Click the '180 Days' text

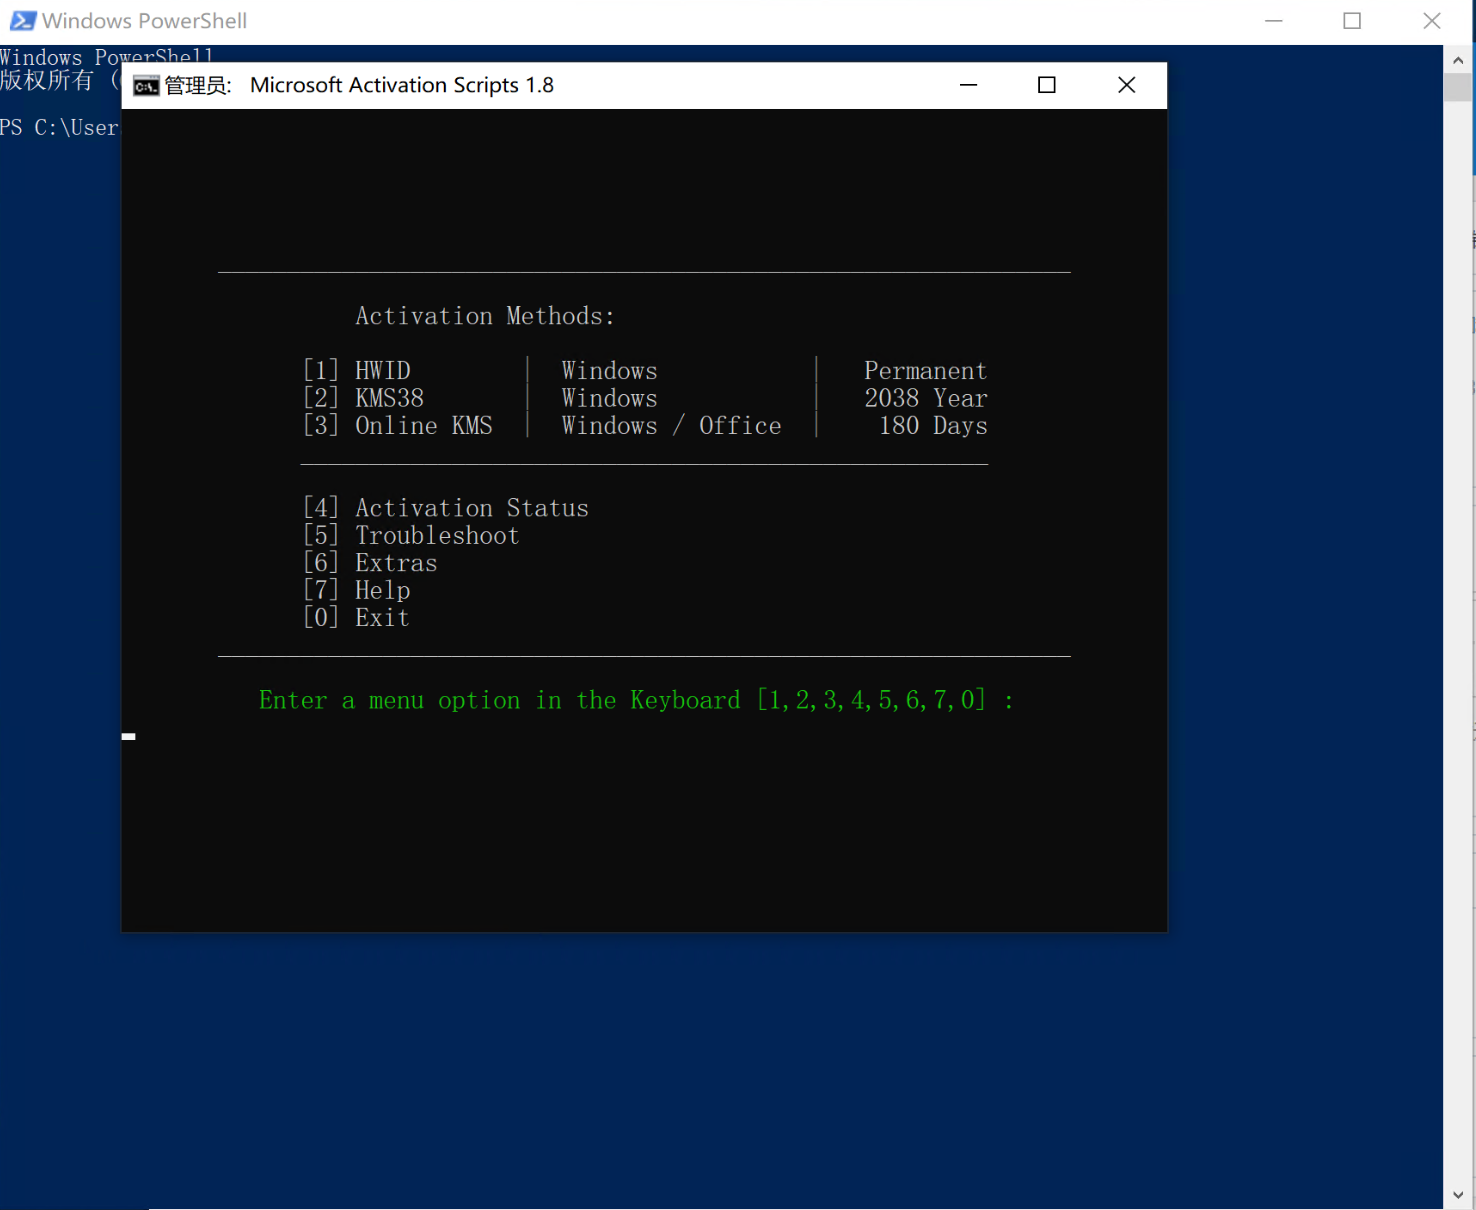[x=933, y=426]
